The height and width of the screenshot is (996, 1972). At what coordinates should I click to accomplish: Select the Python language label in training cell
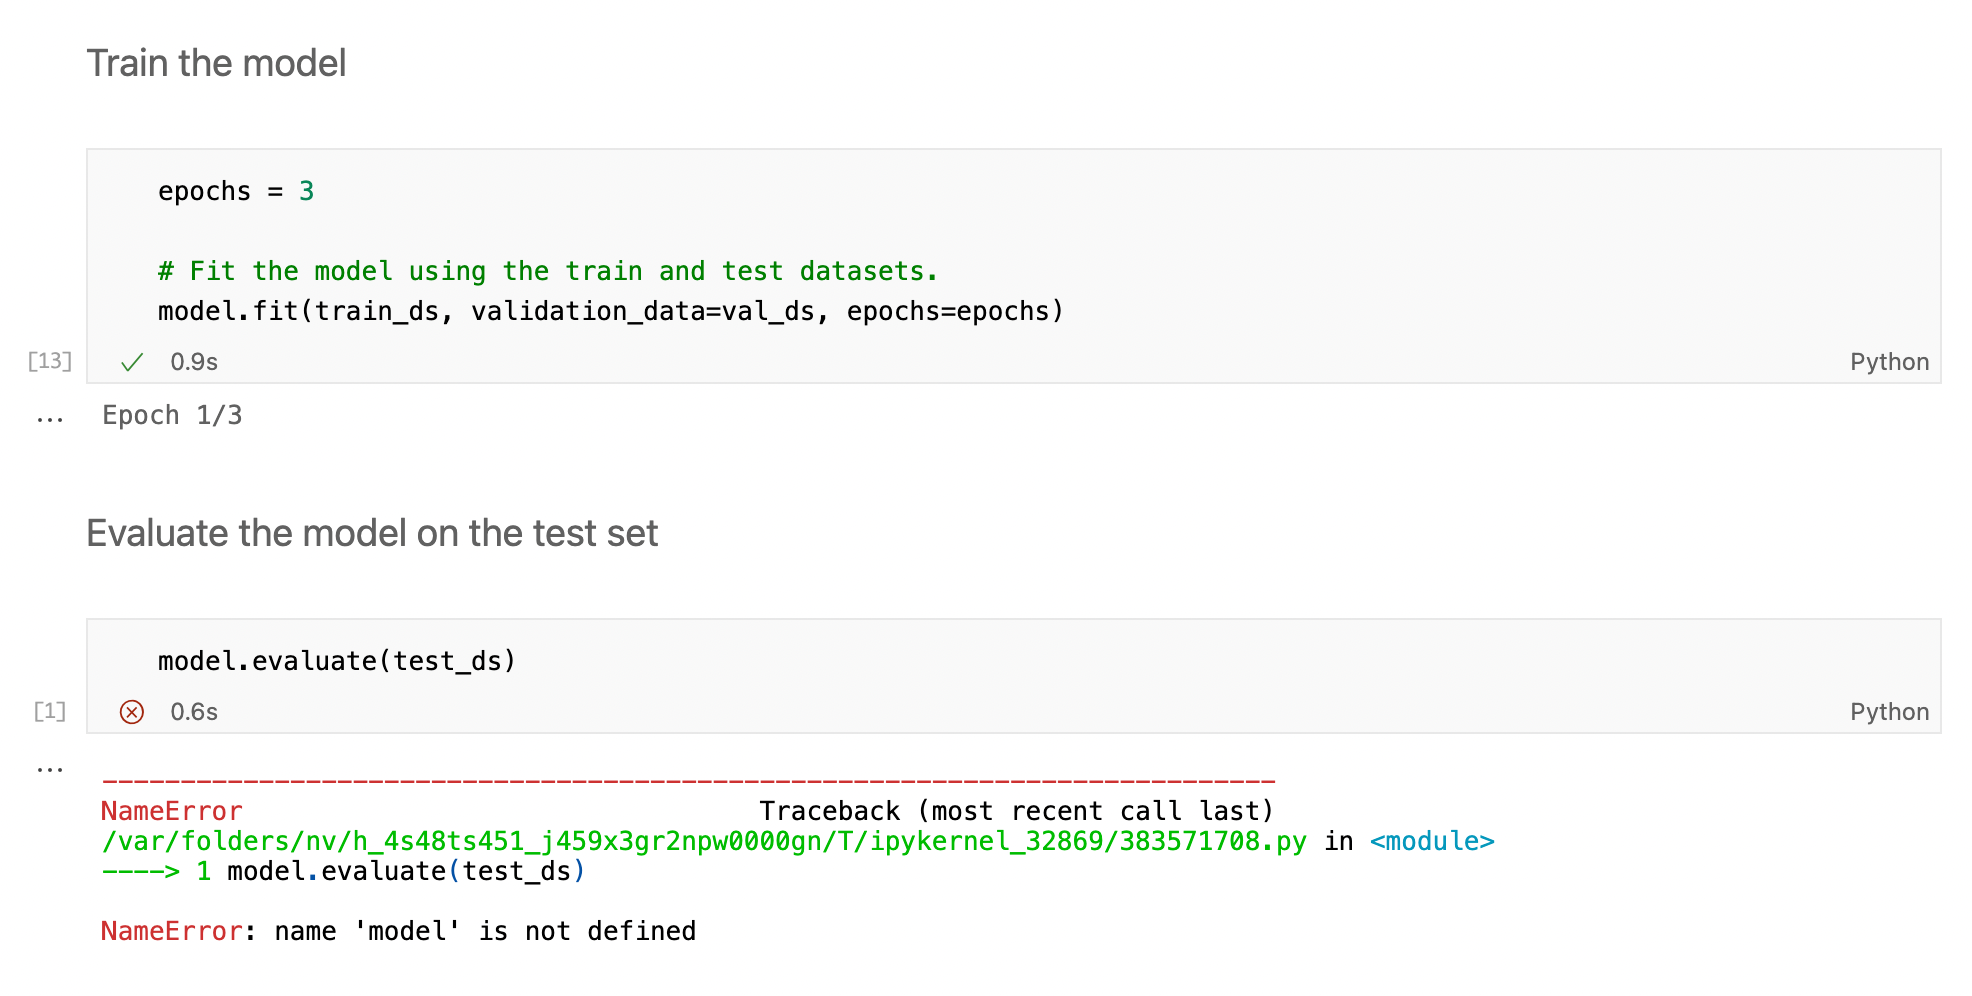(x=1889, y=362)
